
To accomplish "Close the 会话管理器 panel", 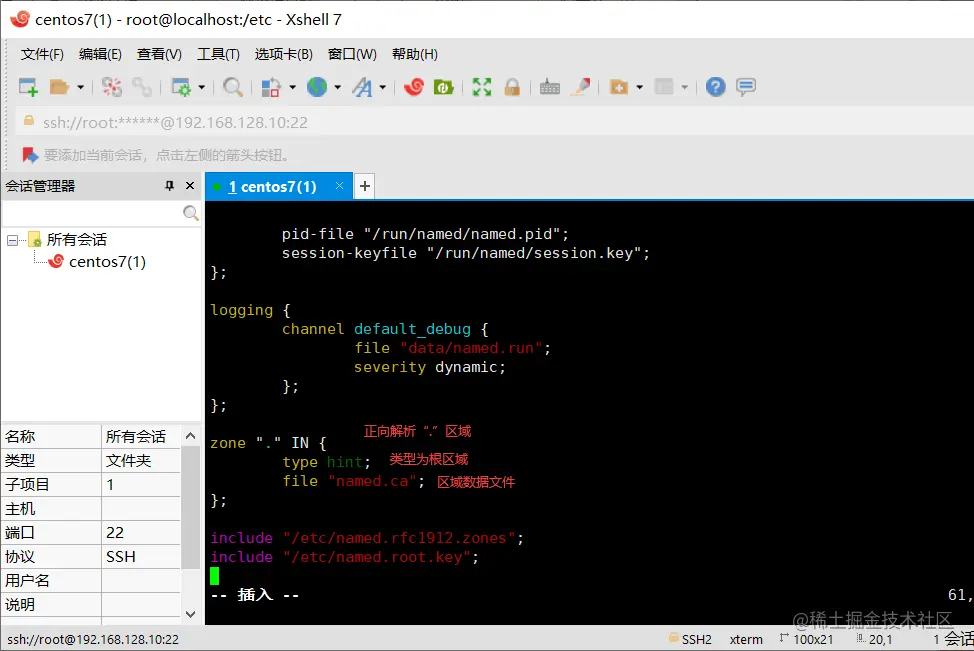I will point(190,186).
